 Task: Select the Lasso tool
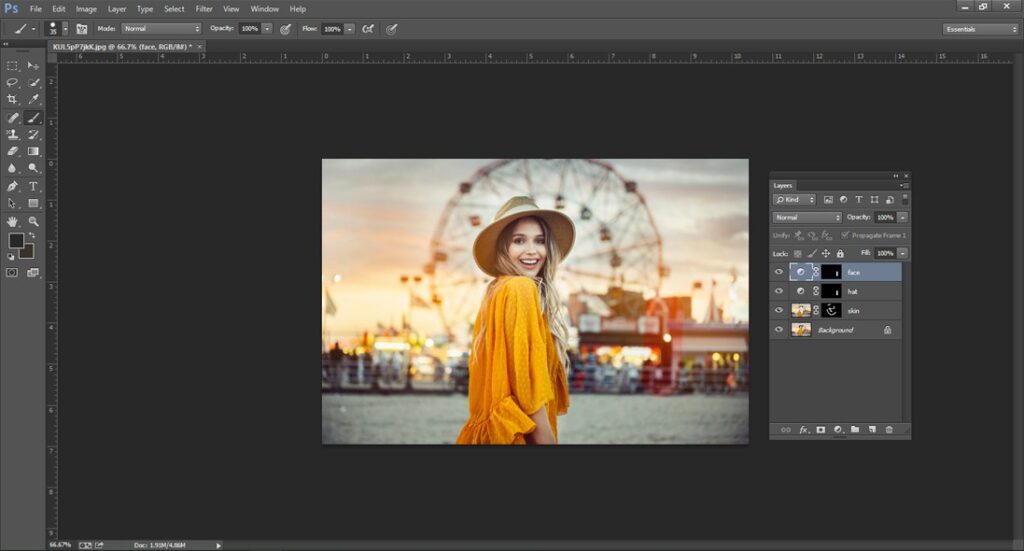click(12, 83)
